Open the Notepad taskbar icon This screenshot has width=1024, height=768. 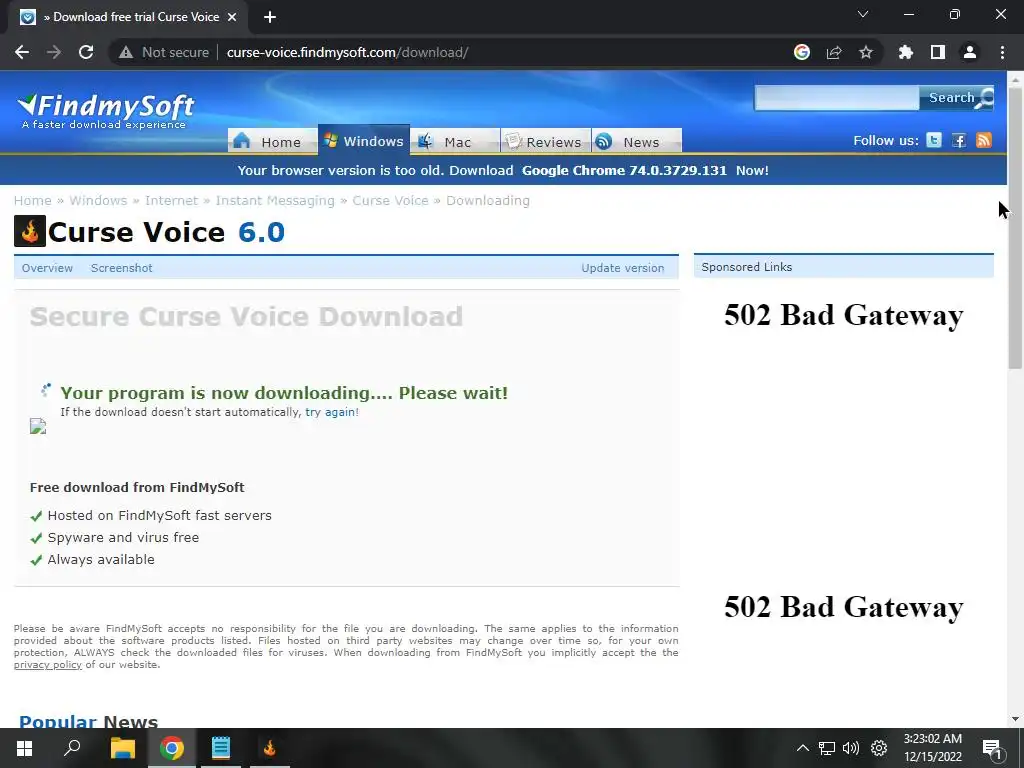click(221, 748)
